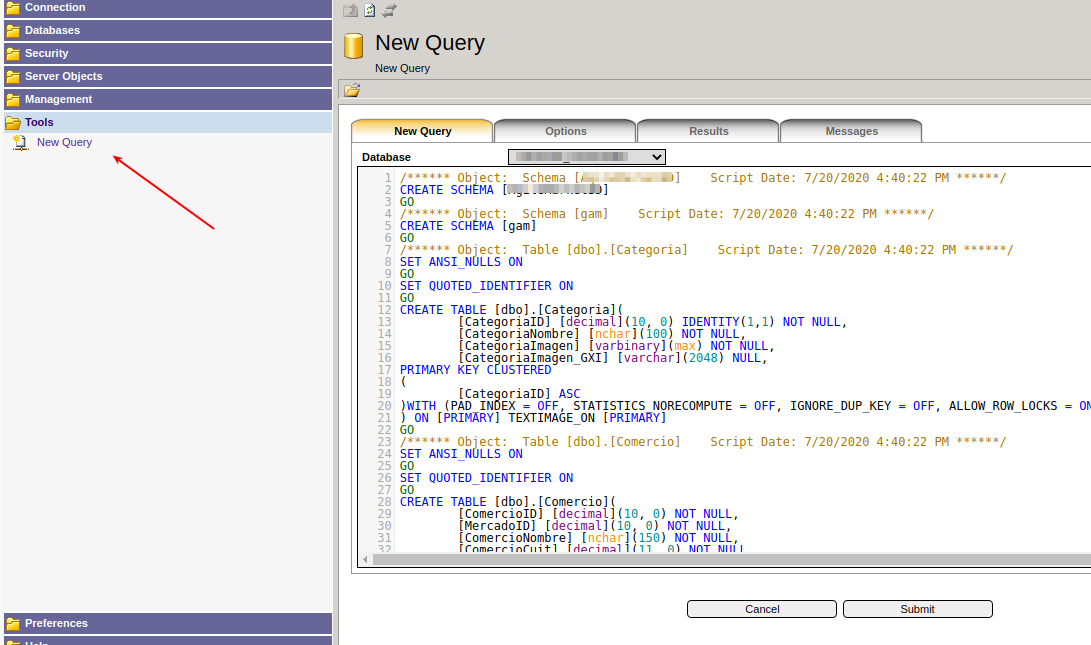Viewport: 1091px width, 645px height.
Task: Click the Cancel button
Action: point(762,609)
